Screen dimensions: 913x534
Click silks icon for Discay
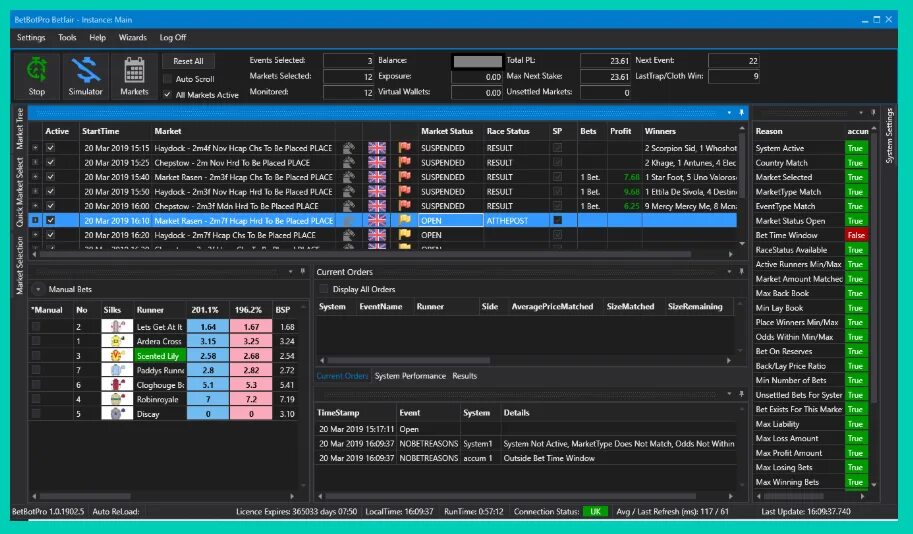[x=116, y=414]
